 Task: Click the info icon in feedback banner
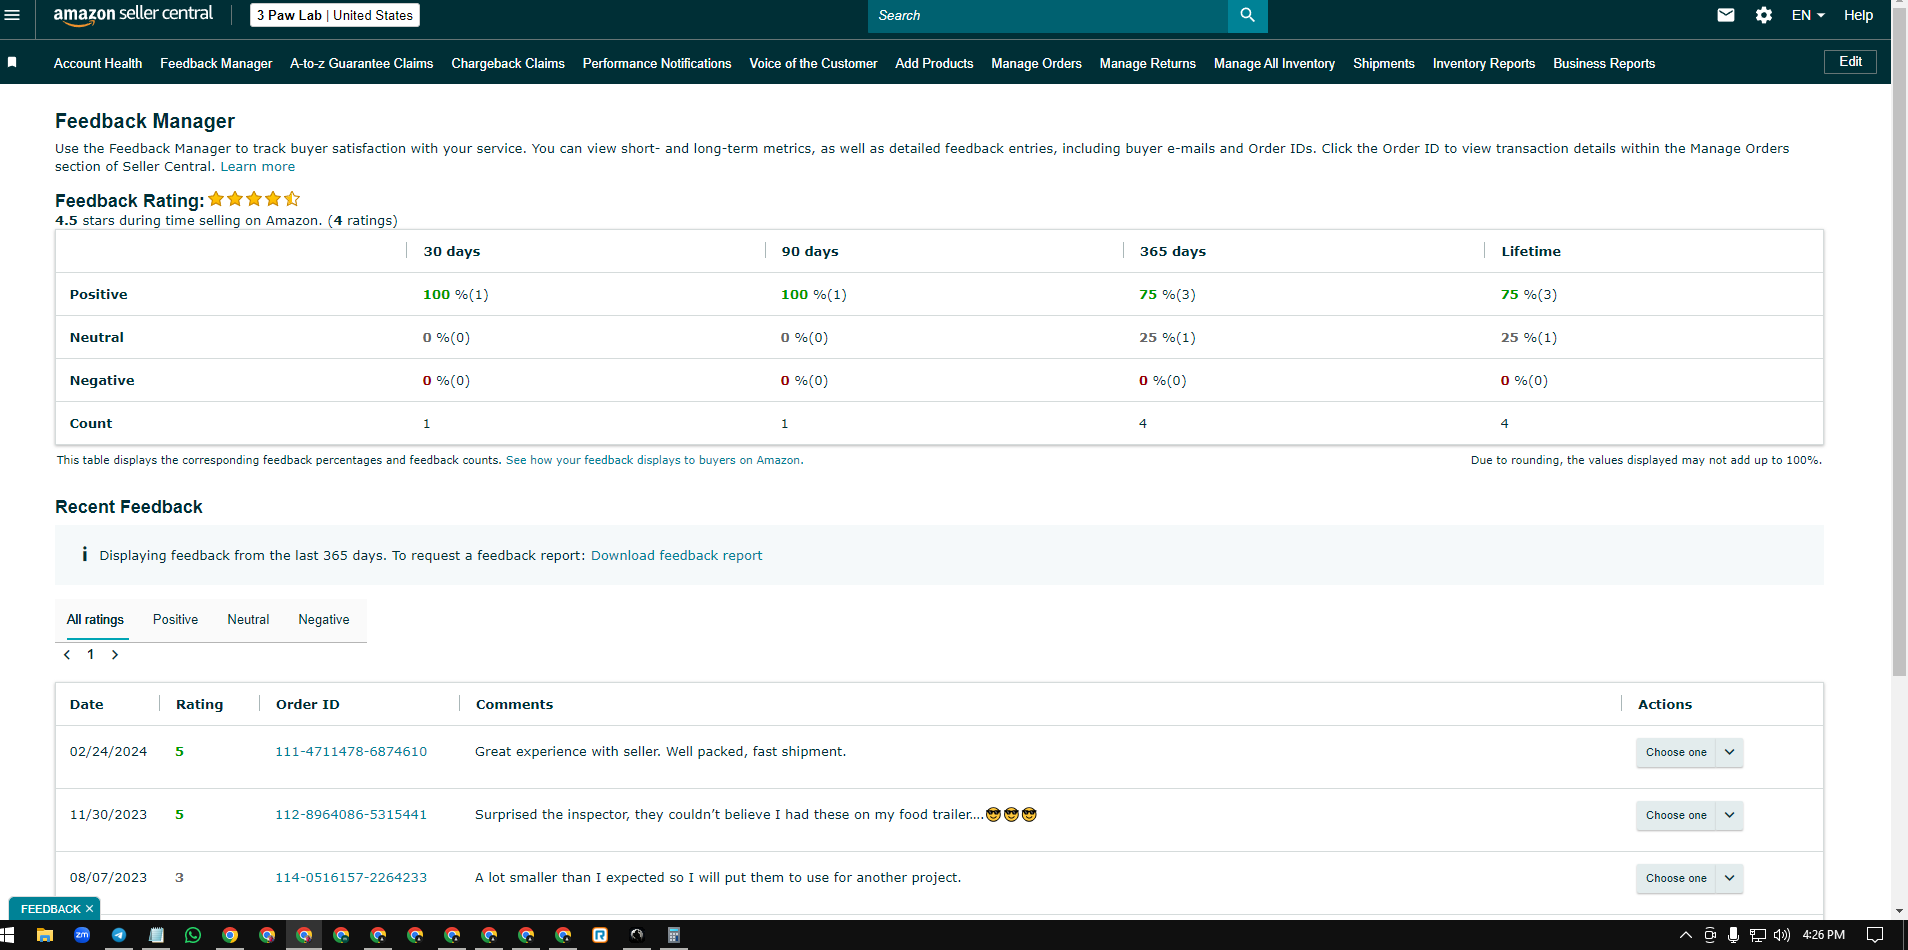84,554
